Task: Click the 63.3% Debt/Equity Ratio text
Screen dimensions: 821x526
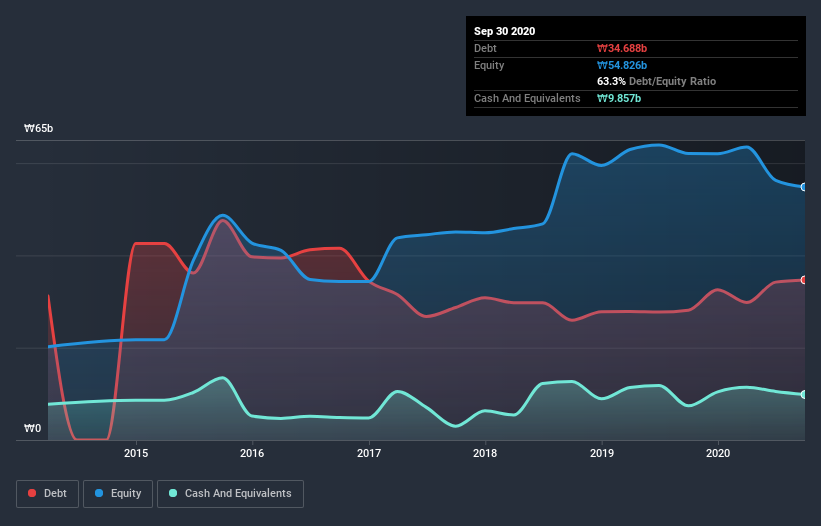Action: click(657, 82)
